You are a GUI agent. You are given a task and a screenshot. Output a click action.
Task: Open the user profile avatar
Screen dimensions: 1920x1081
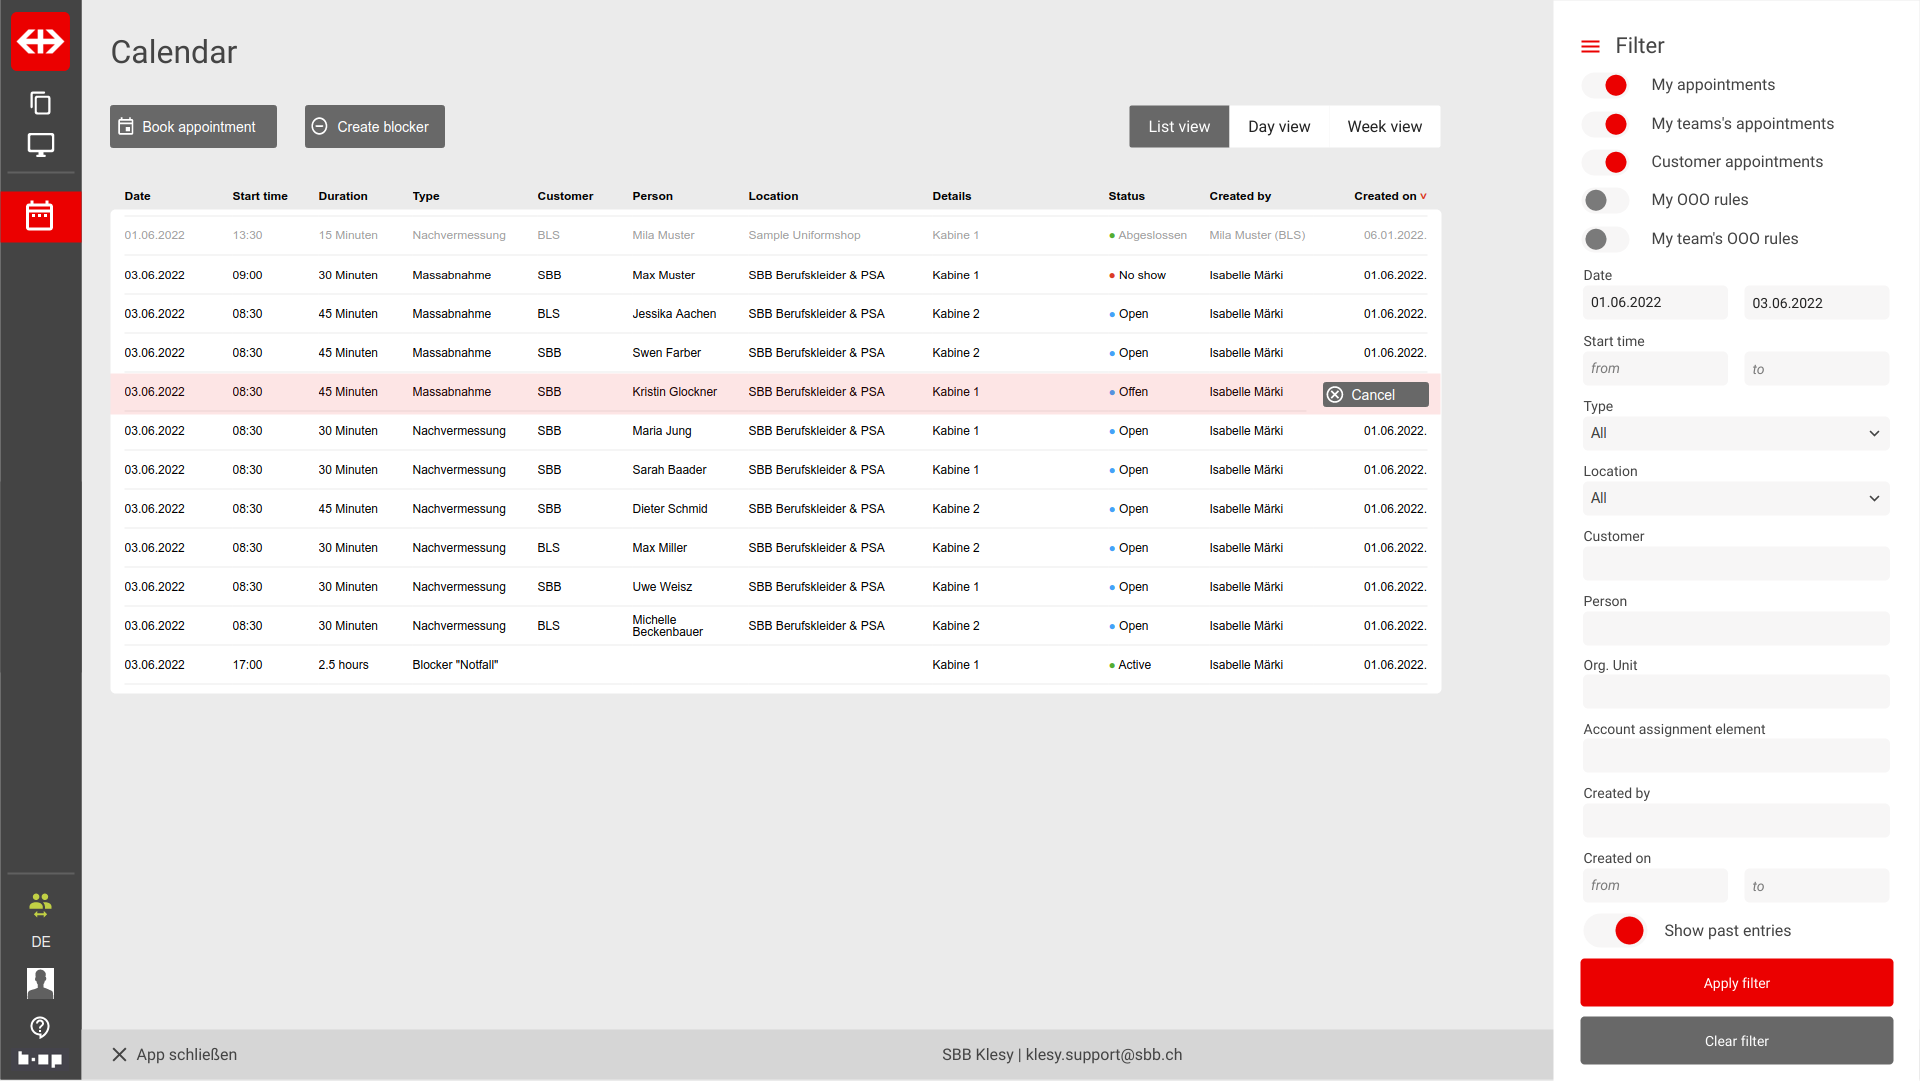[x=40, y=983]
